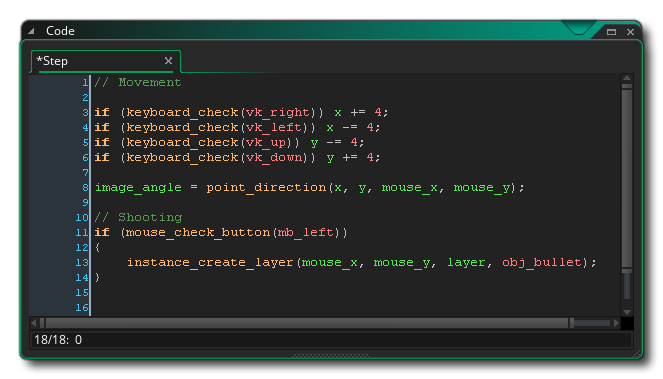Click vk_up in the code
The height and width of the screenshot is (379, 663).
[266, 143]
